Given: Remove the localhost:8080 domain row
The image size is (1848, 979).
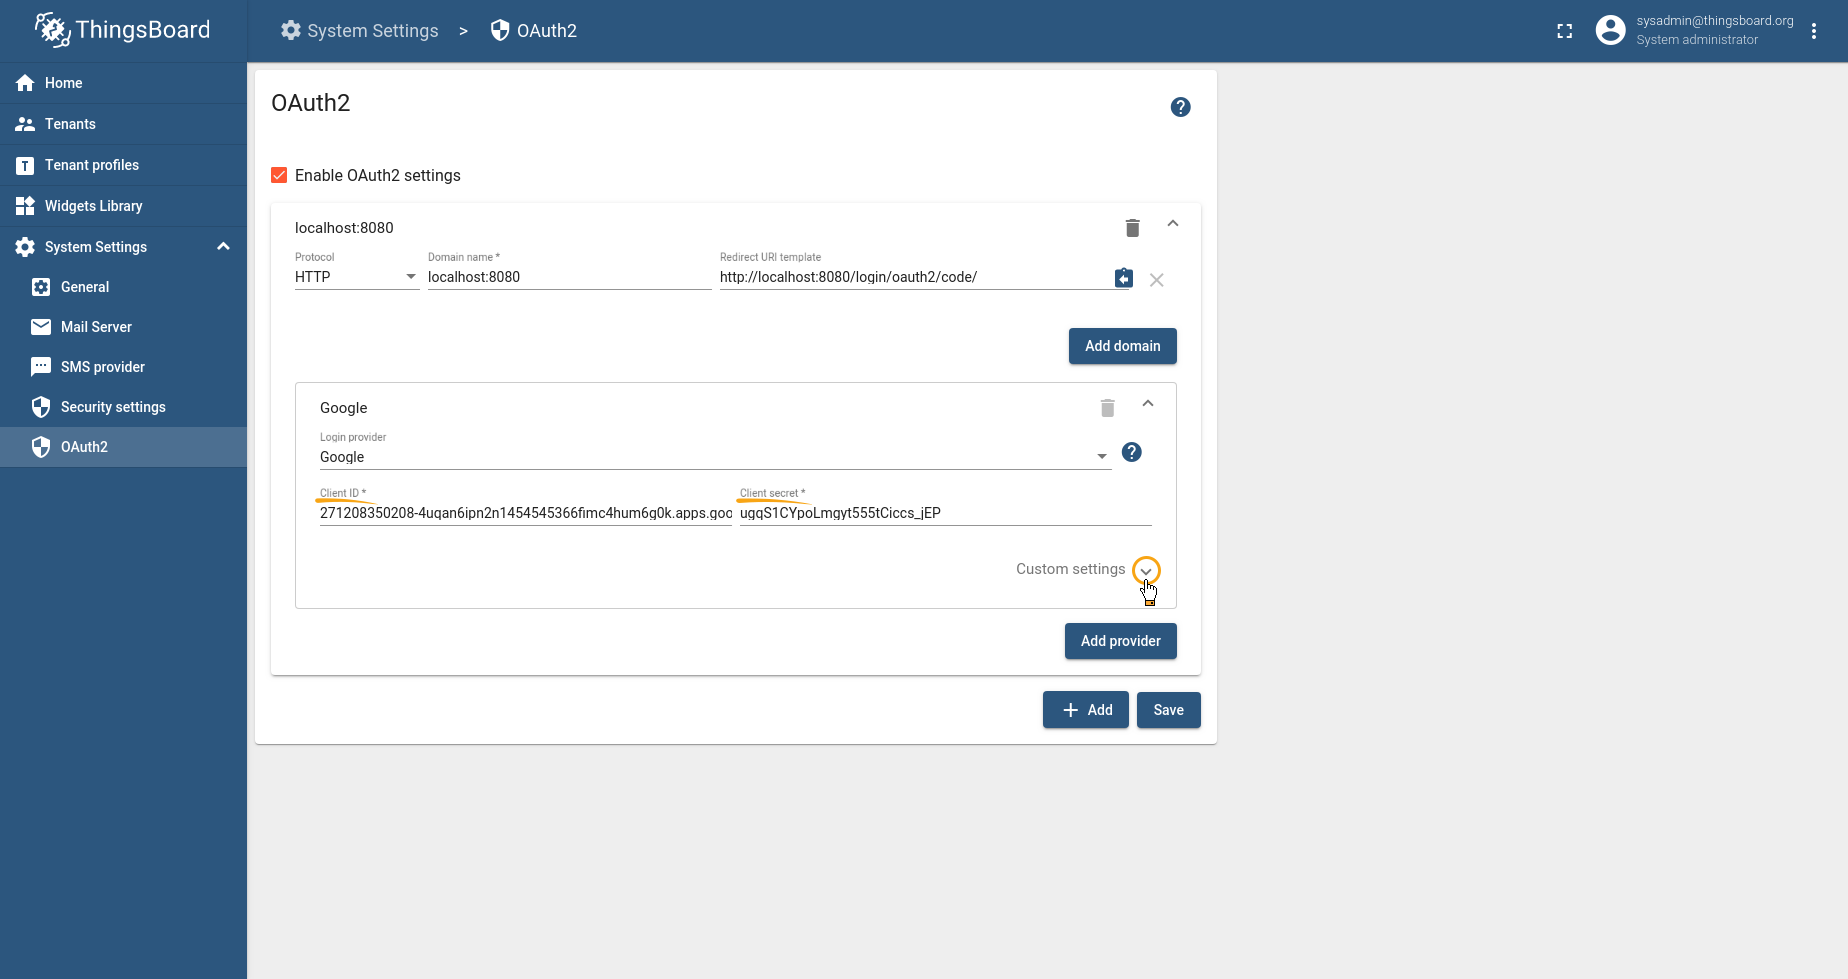Looking at the screenshot, I should coord(1157,280).
